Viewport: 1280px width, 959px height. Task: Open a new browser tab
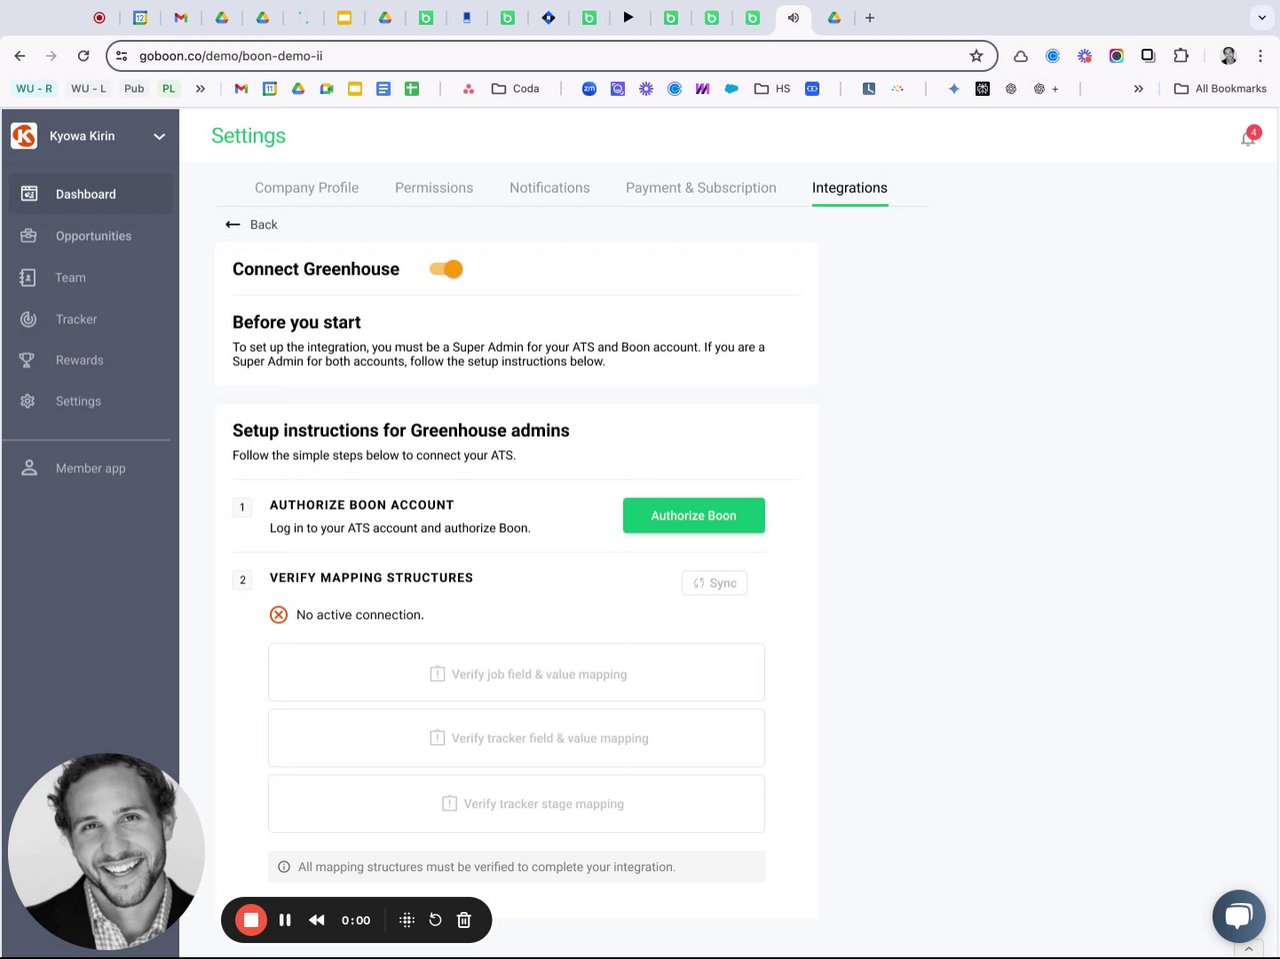870,17
